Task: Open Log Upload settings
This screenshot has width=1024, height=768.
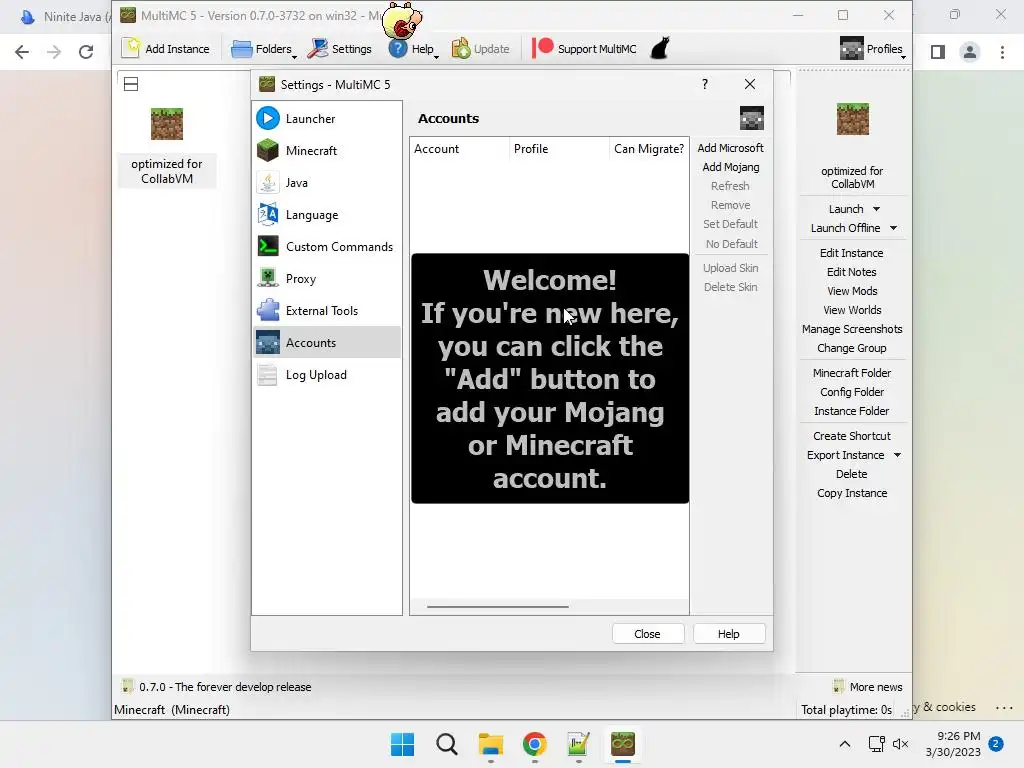Action: [x=327, y=375]
